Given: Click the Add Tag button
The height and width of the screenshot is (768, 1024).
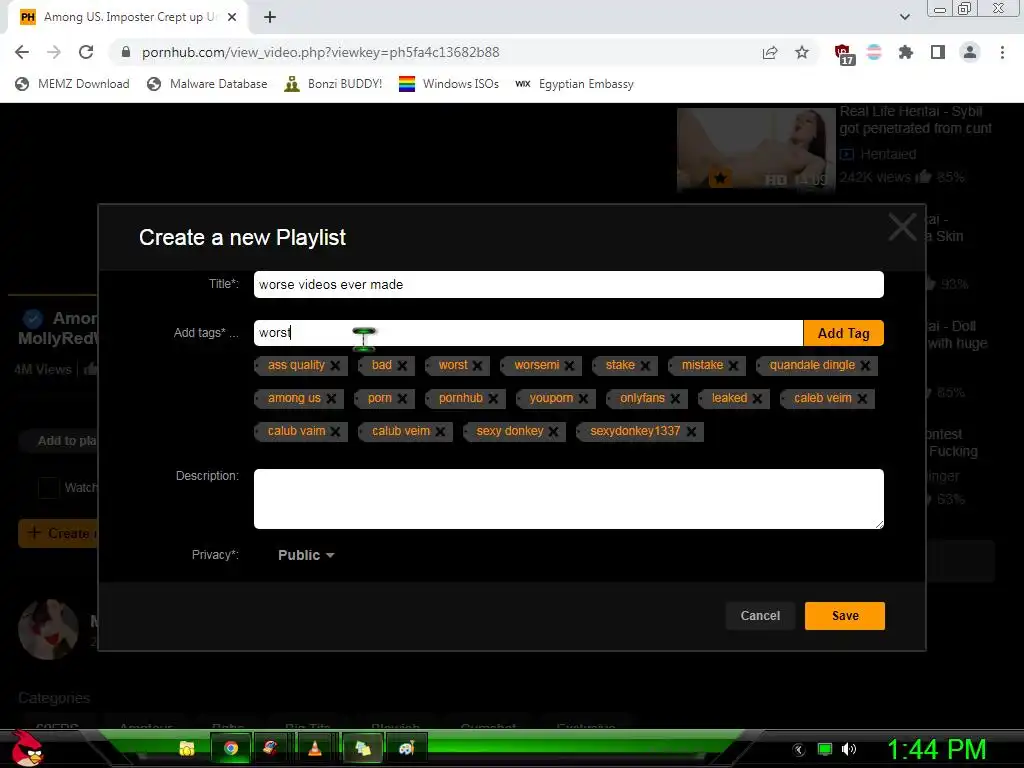Looking at the screenshot, I should pyautogui.click(x=843, y=333).
